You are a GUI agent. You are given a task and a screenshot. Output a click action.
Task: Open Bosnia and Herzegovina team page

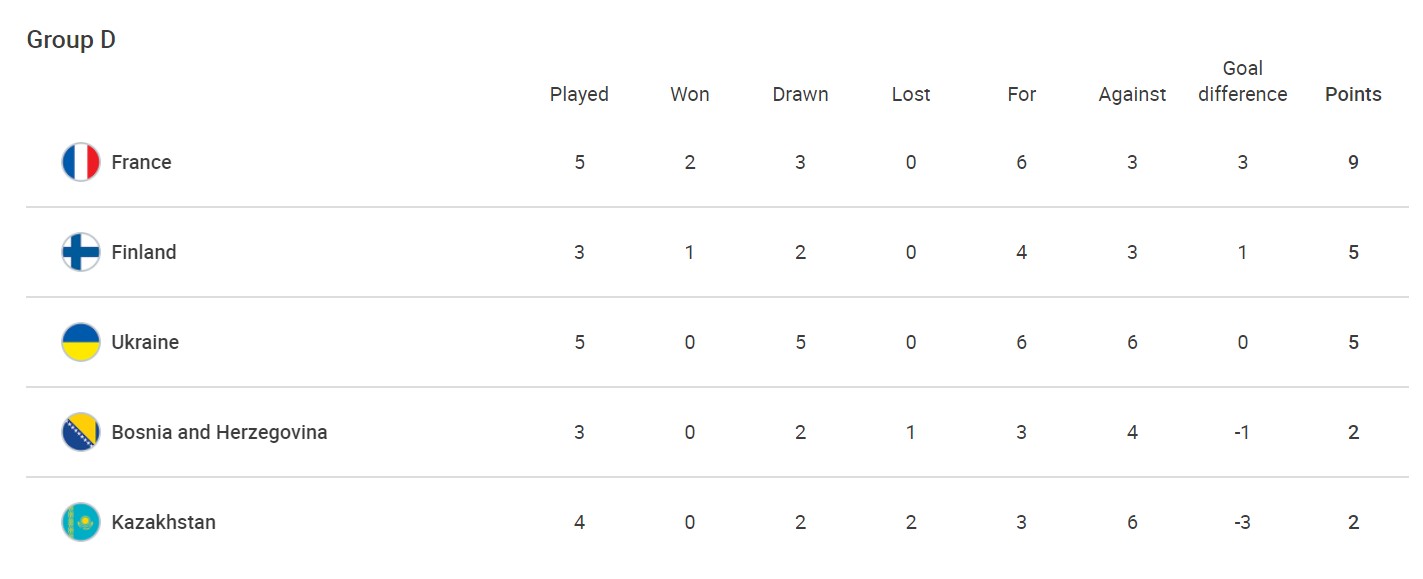coord(219,432)
